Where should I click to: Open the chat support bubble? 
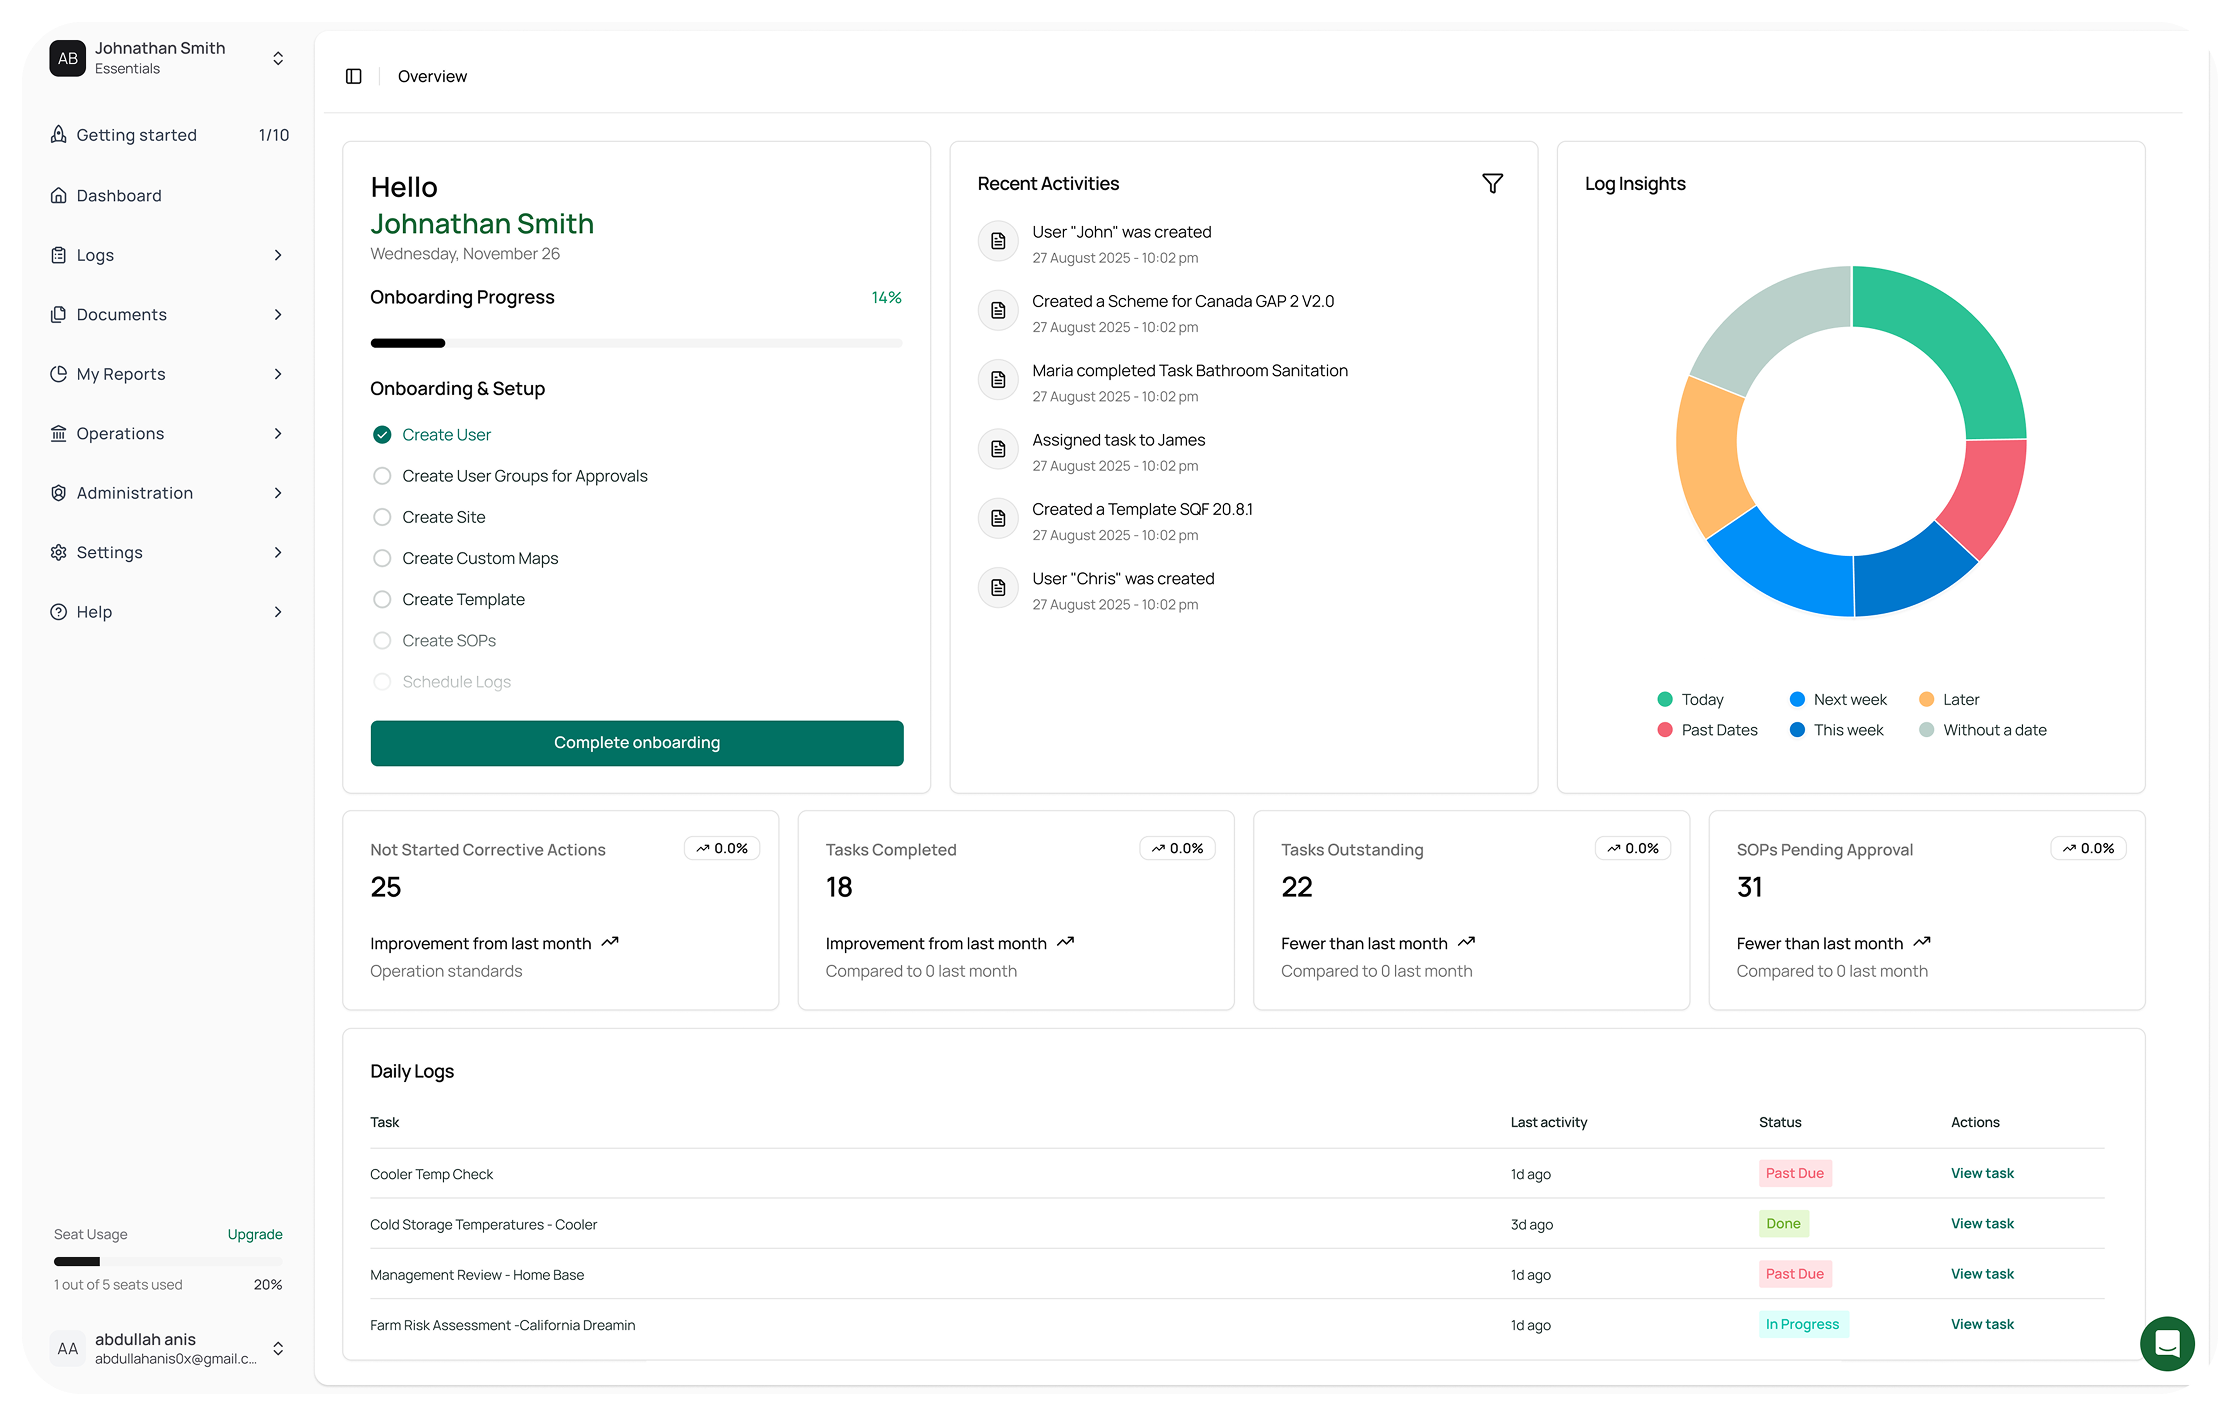pyautogui.click(x=2167, y=1344)
